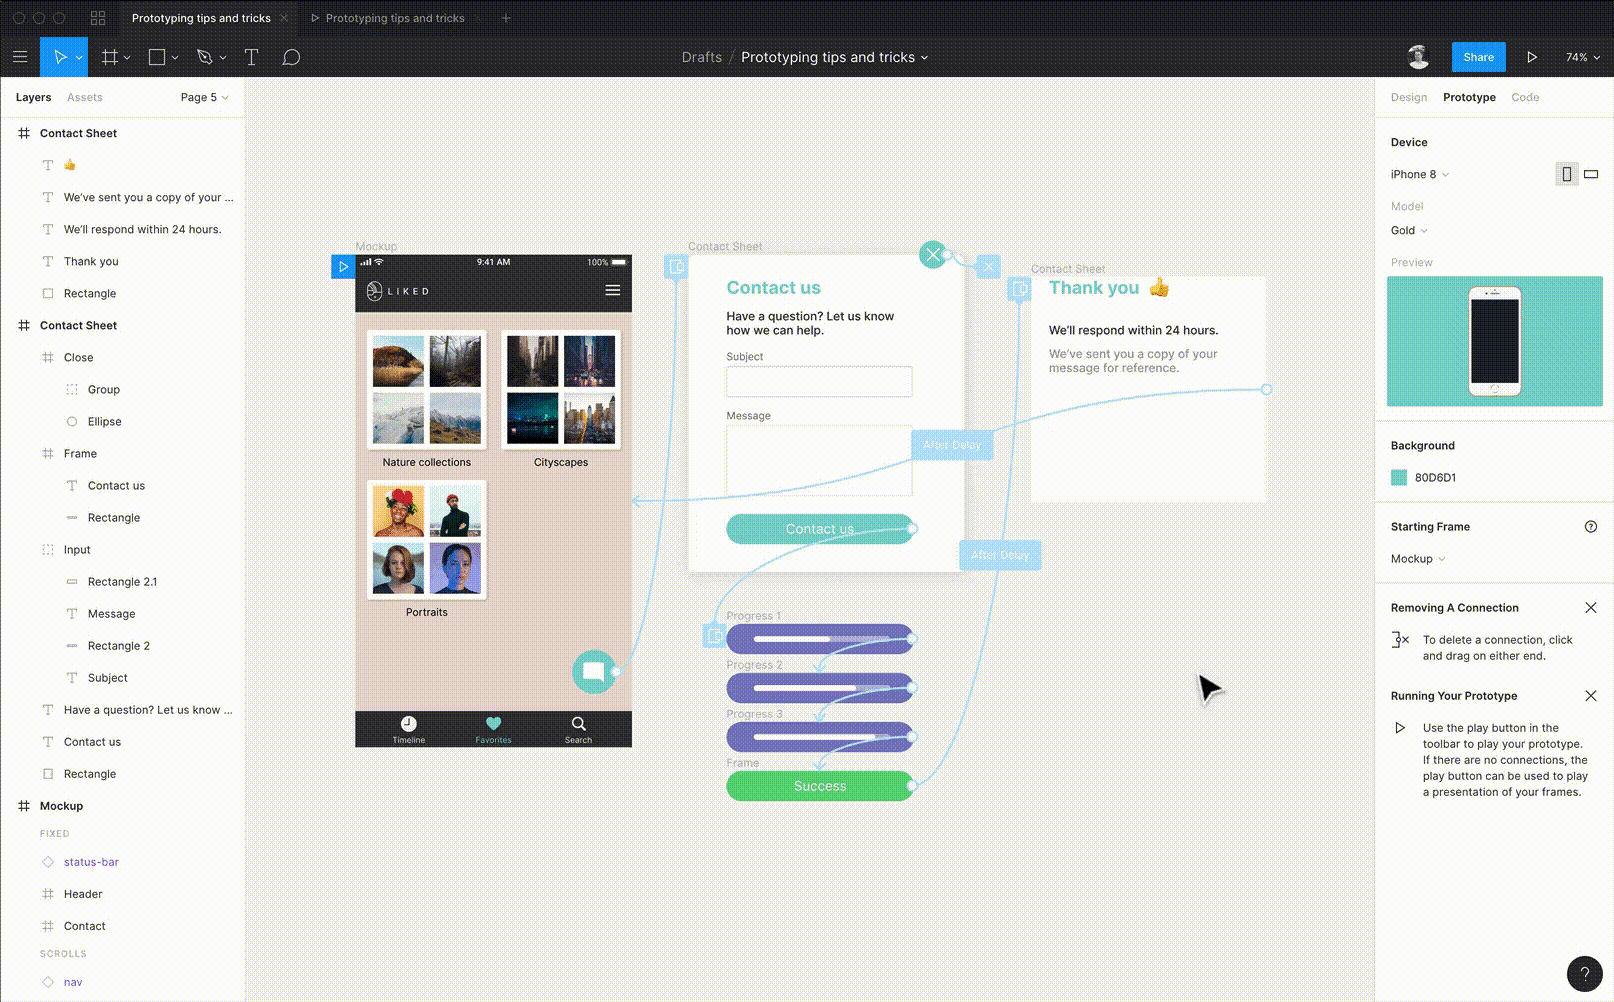Open the Figma main menu hamburger icon

click(20, 57)
